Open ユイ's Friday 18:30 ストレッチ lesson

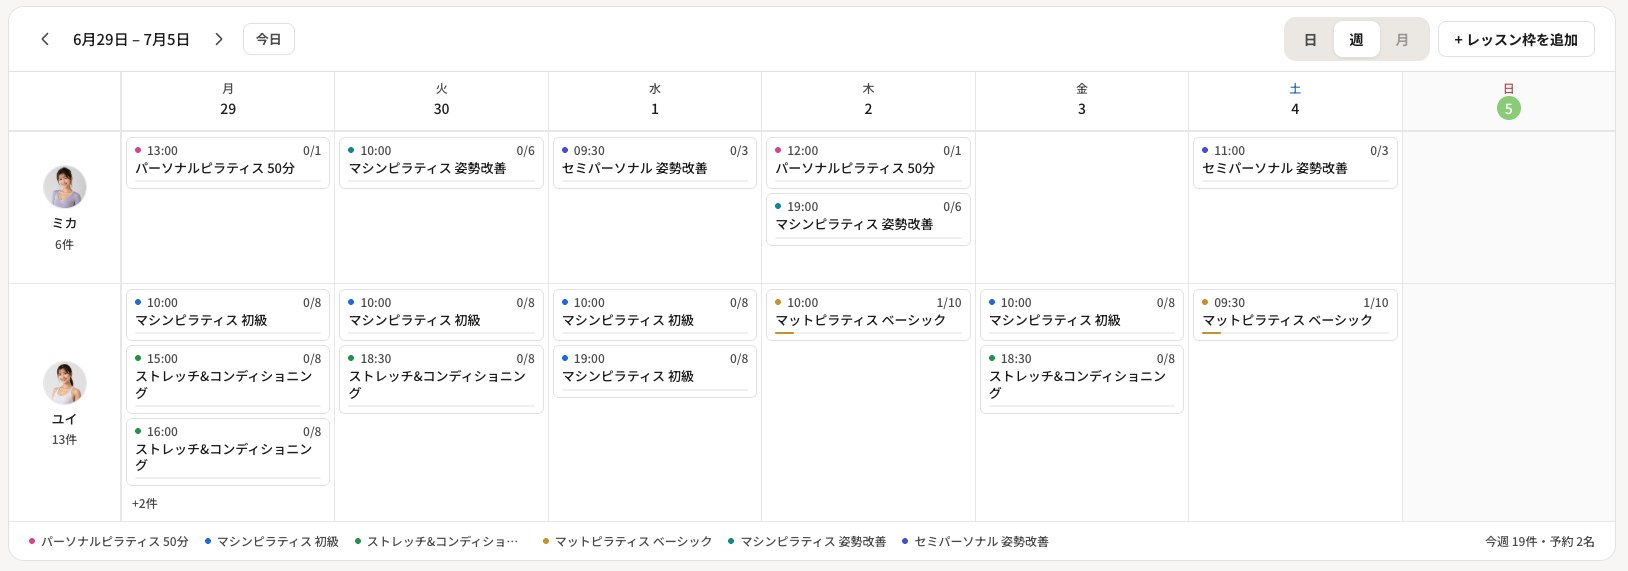pos(1081,380)
